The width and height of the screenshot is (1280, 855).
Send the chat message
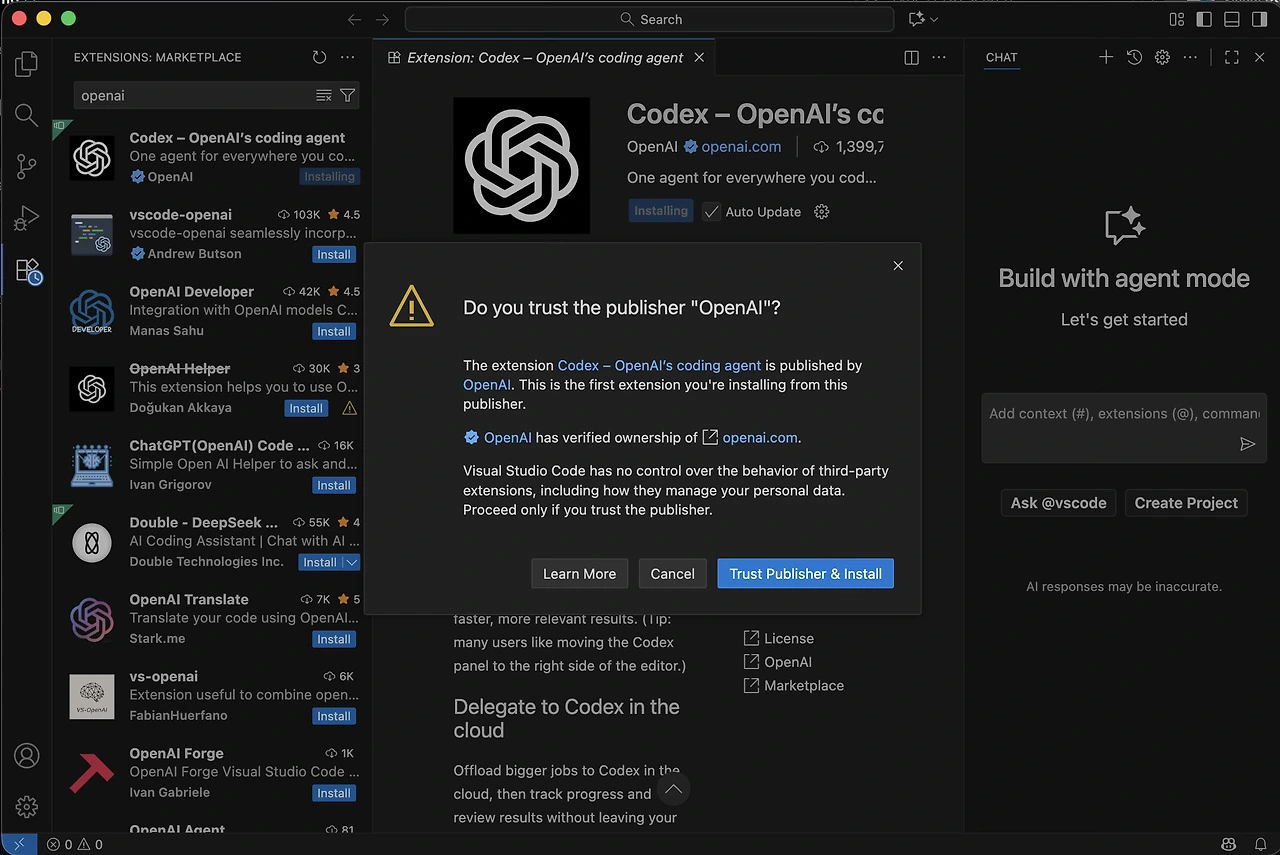click(x=1247, y=444)
